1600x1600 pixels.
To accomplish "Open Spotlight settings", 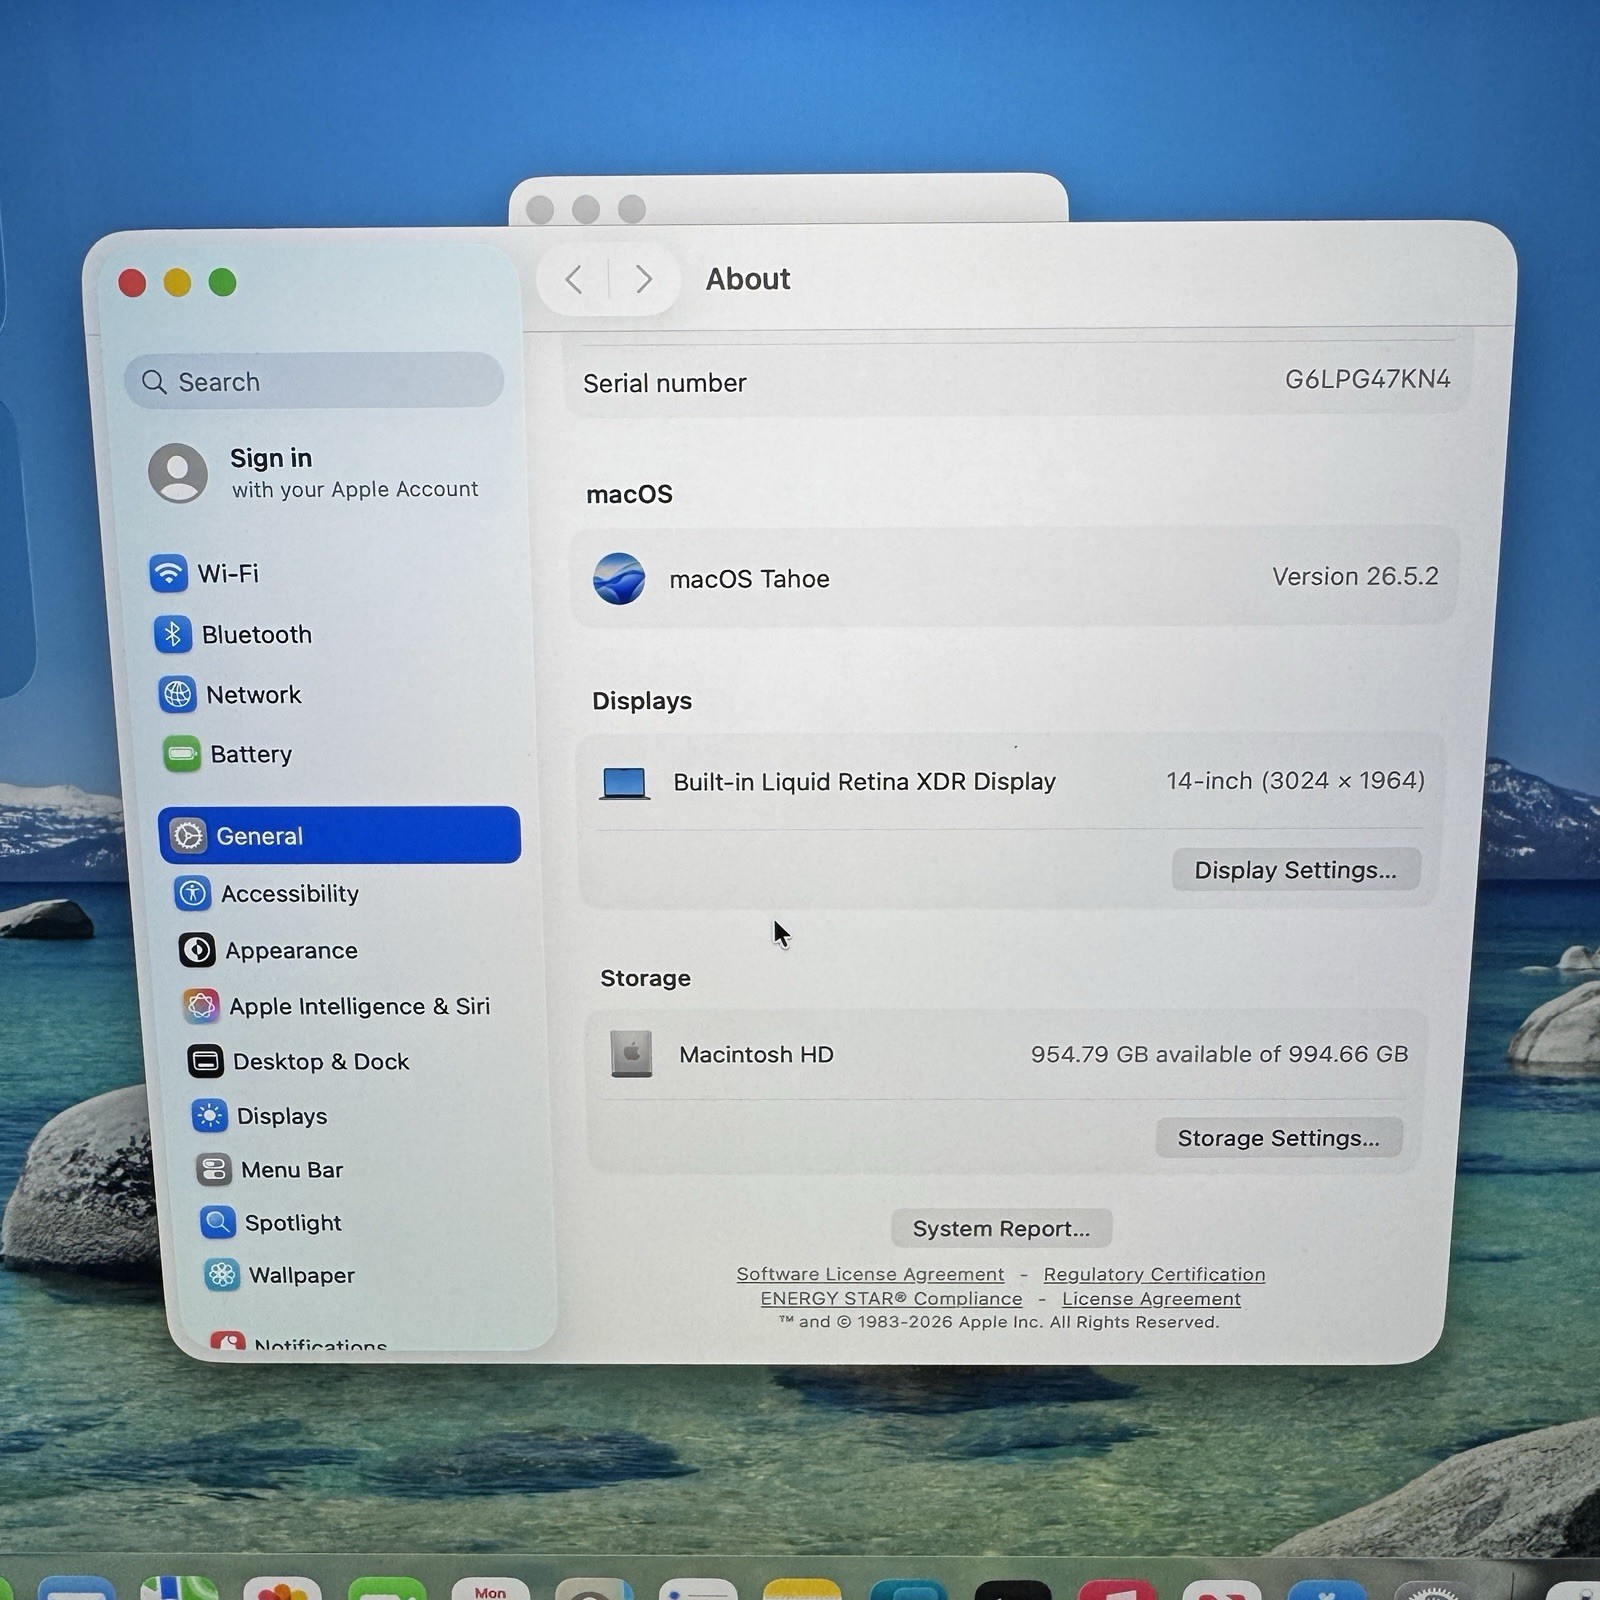I will (271, 1222).
